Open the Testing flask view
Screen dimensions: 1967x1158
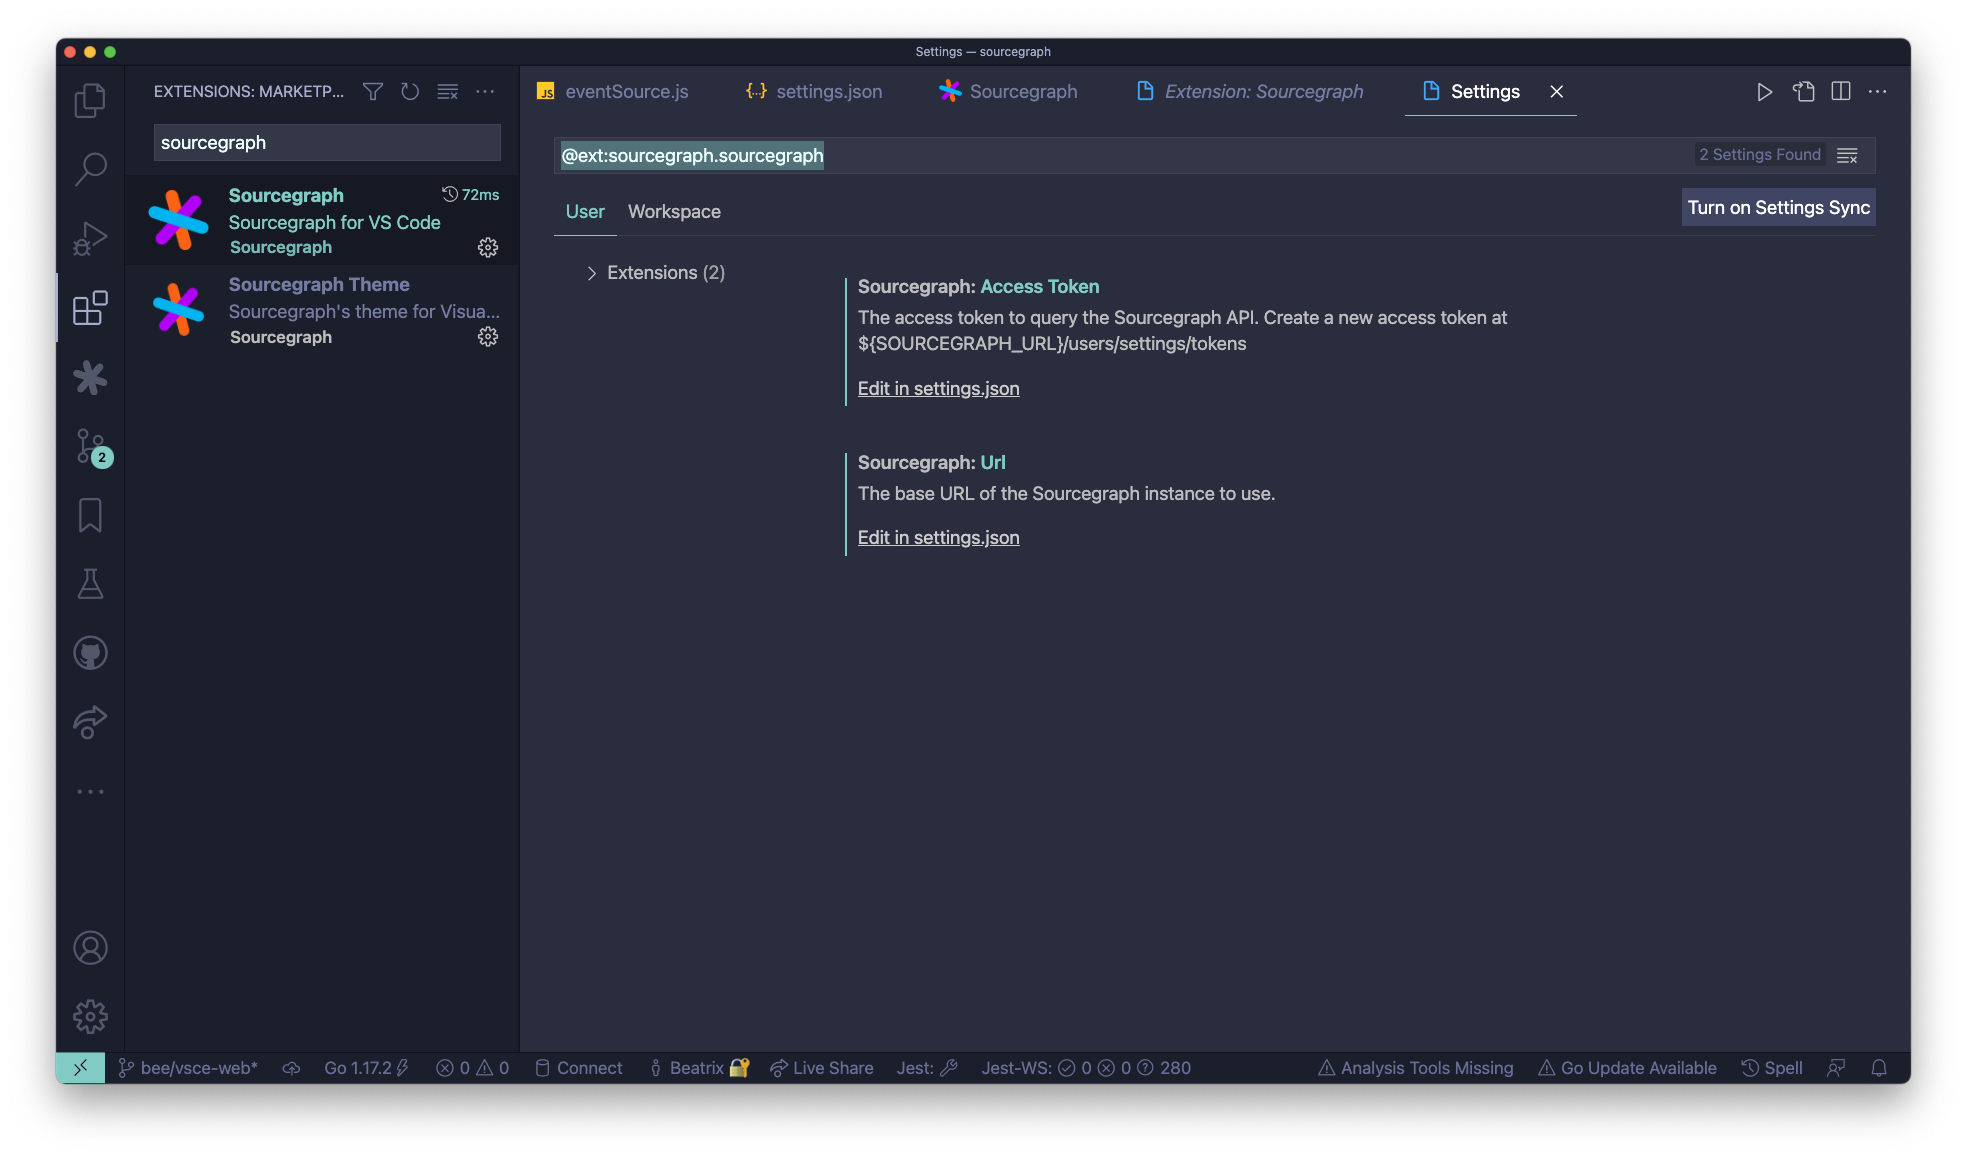90,584
